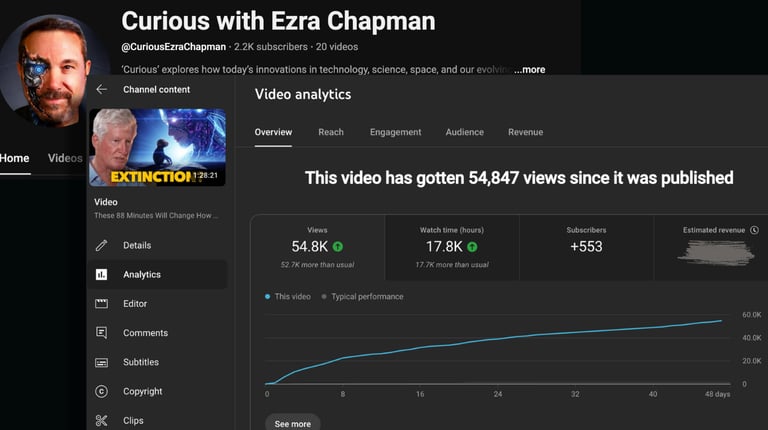This screenshot has width=768, height=430.
Task: Switch to the Audience tab
Action: 464,132
